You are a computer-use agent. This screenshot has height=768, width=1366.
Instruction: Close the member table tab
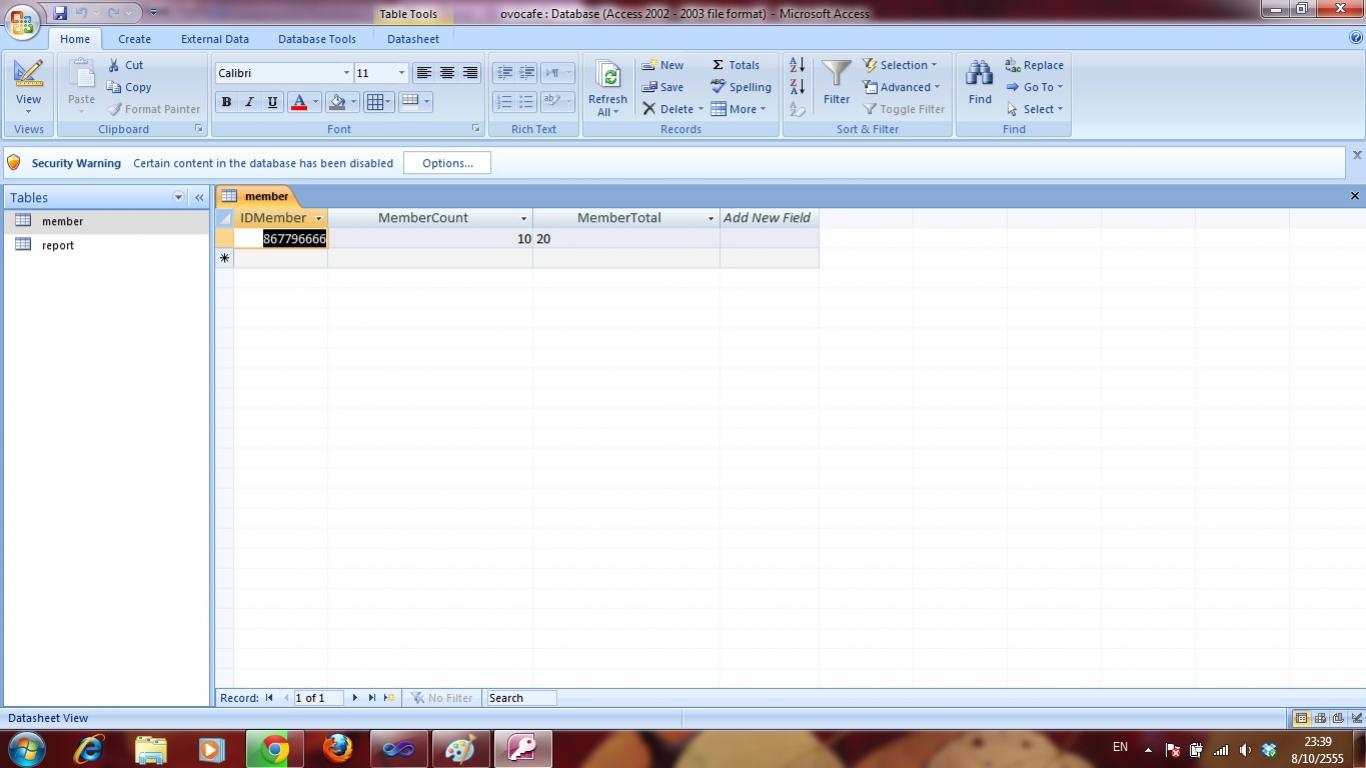click(1355, 196)
